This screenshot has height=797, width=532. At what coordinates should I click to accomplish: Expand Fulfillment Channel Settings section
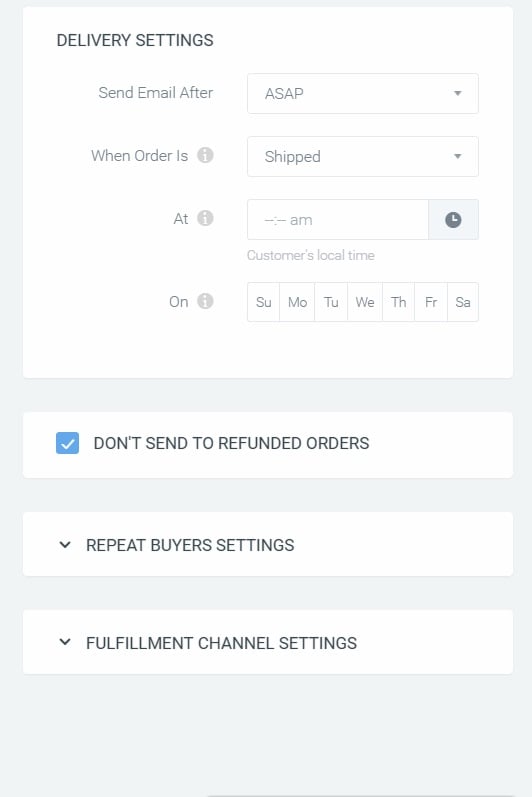[x=268, y=642]
